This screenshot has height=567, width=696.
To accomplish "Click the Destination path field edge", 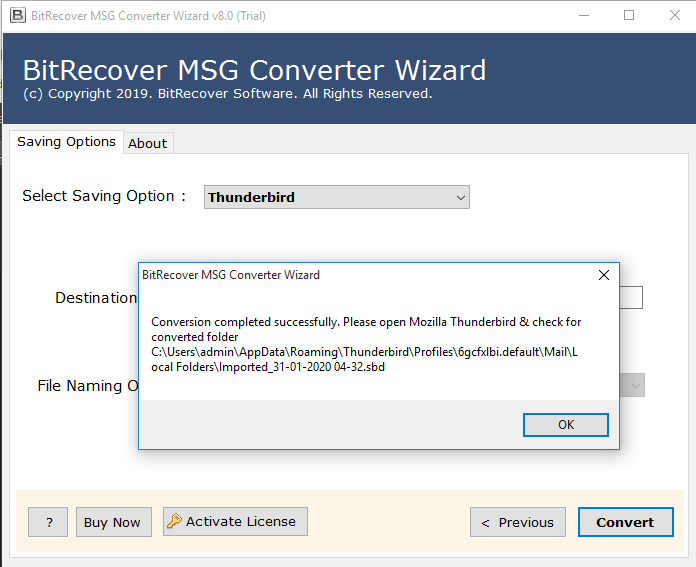I will (x=631, y=297).
